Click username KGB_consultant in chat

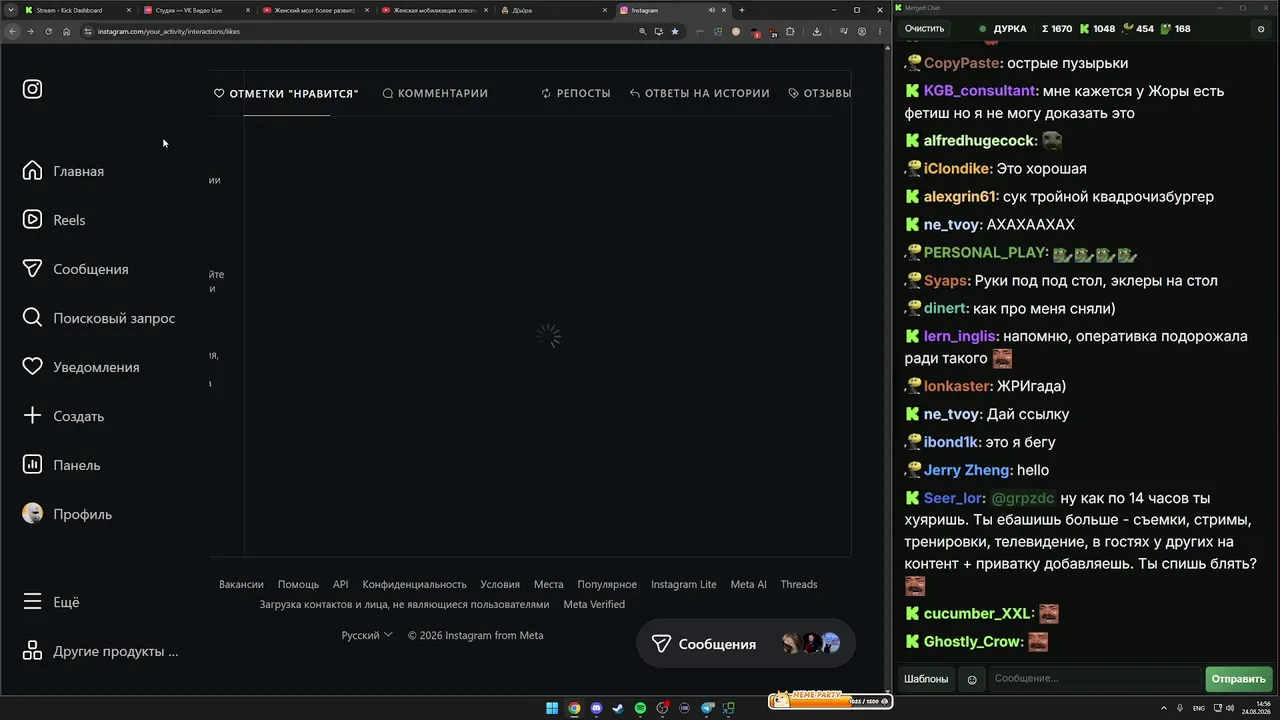point(980,91)
